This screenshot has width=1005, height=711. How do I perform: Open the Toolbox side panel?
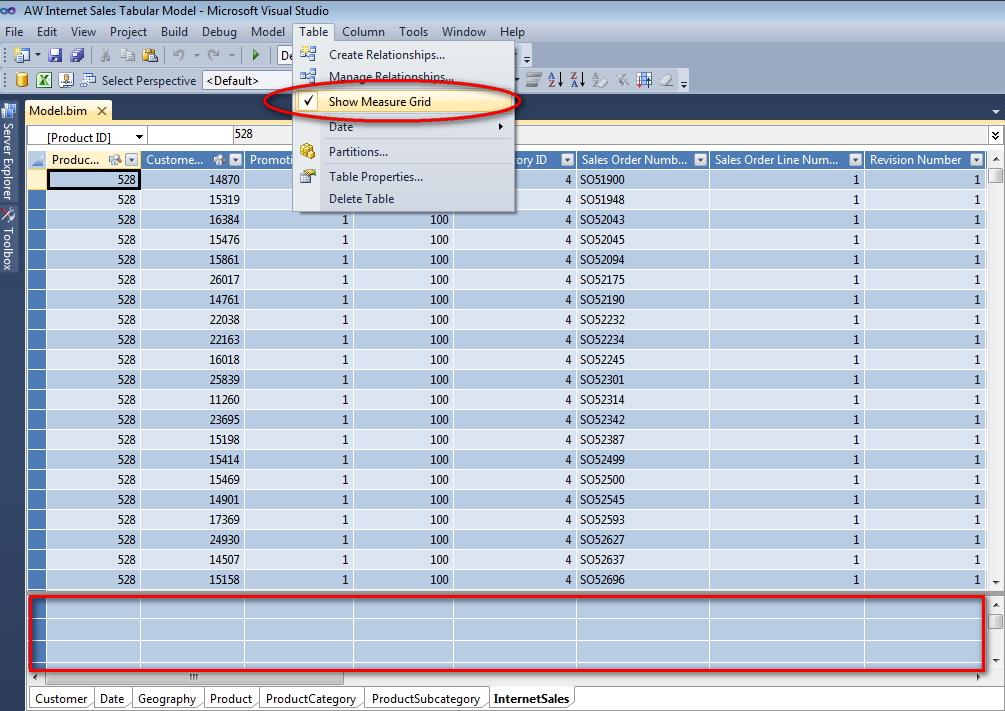point(8,238)
